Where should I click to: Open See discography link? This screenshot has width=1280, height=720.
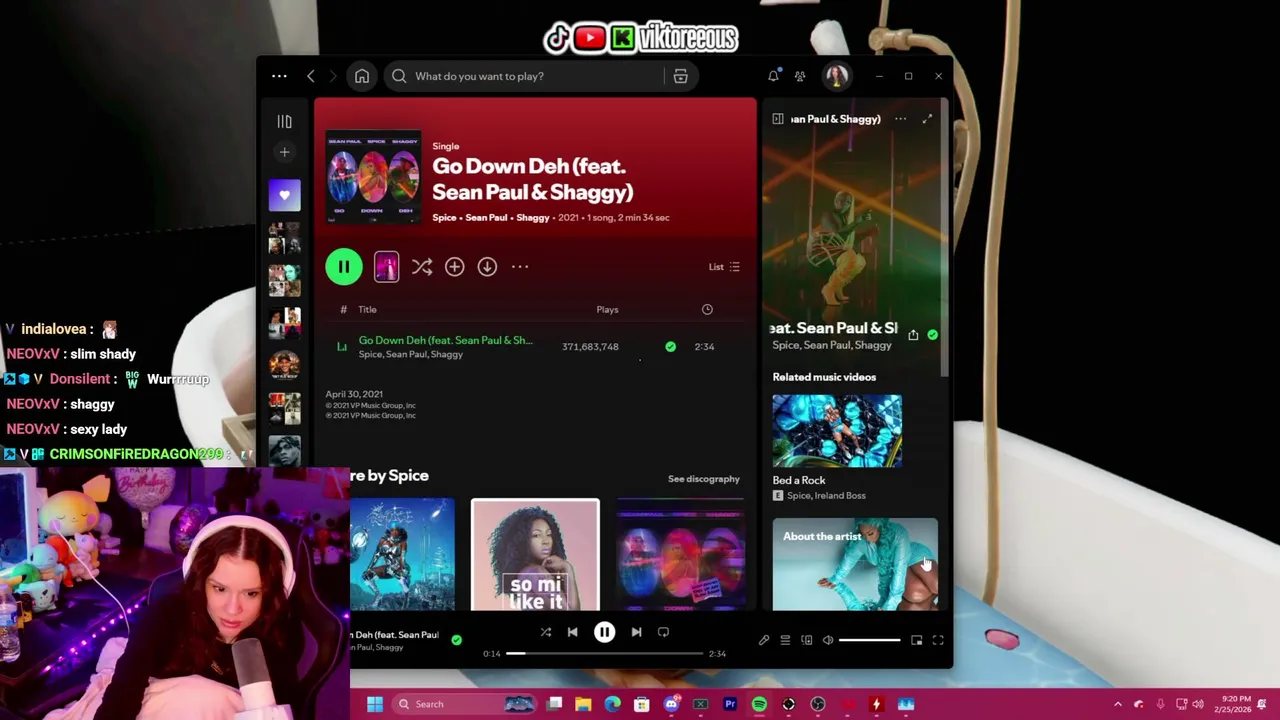click(x=704, y=479)
